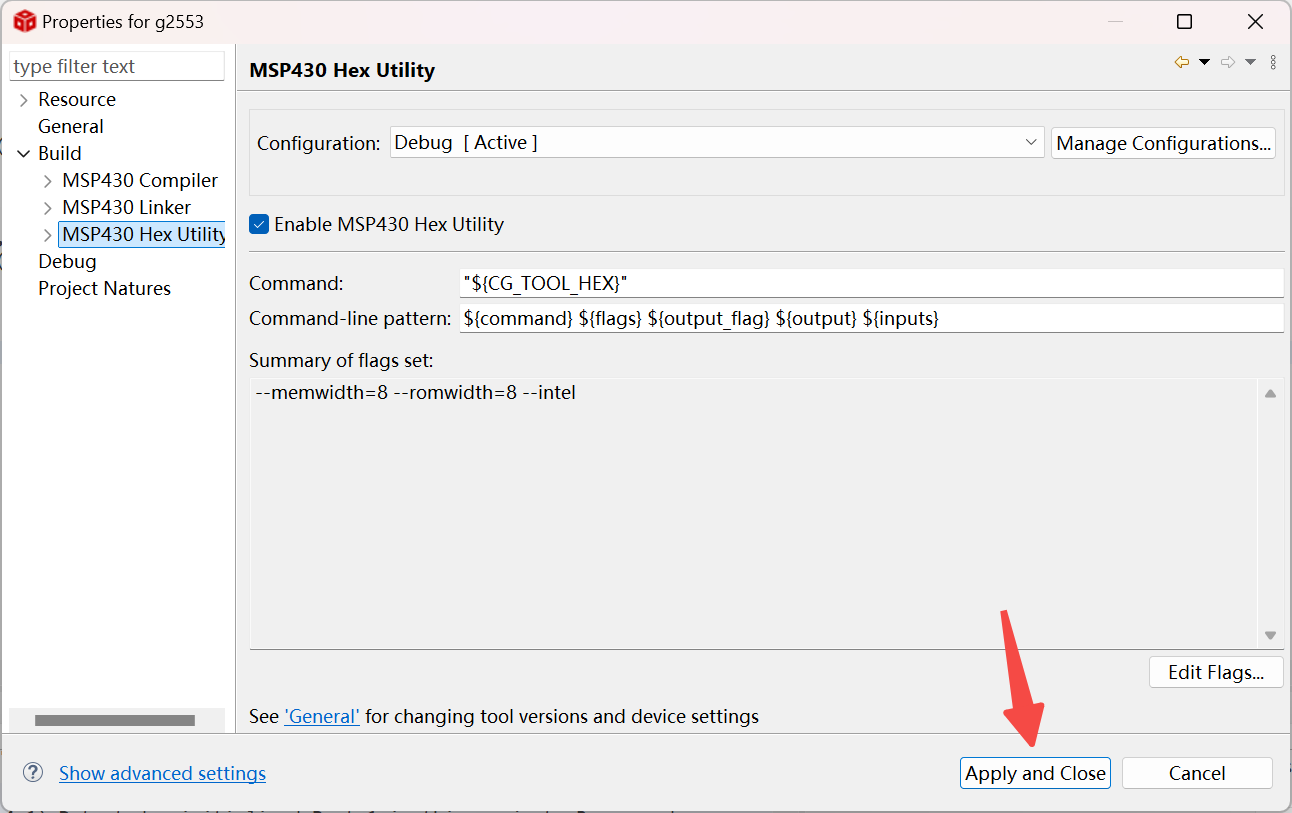The width and height of the screenshot is (1292, 813).
Task: Click Manage Configurations button
Action: [x=1163, y=143]
